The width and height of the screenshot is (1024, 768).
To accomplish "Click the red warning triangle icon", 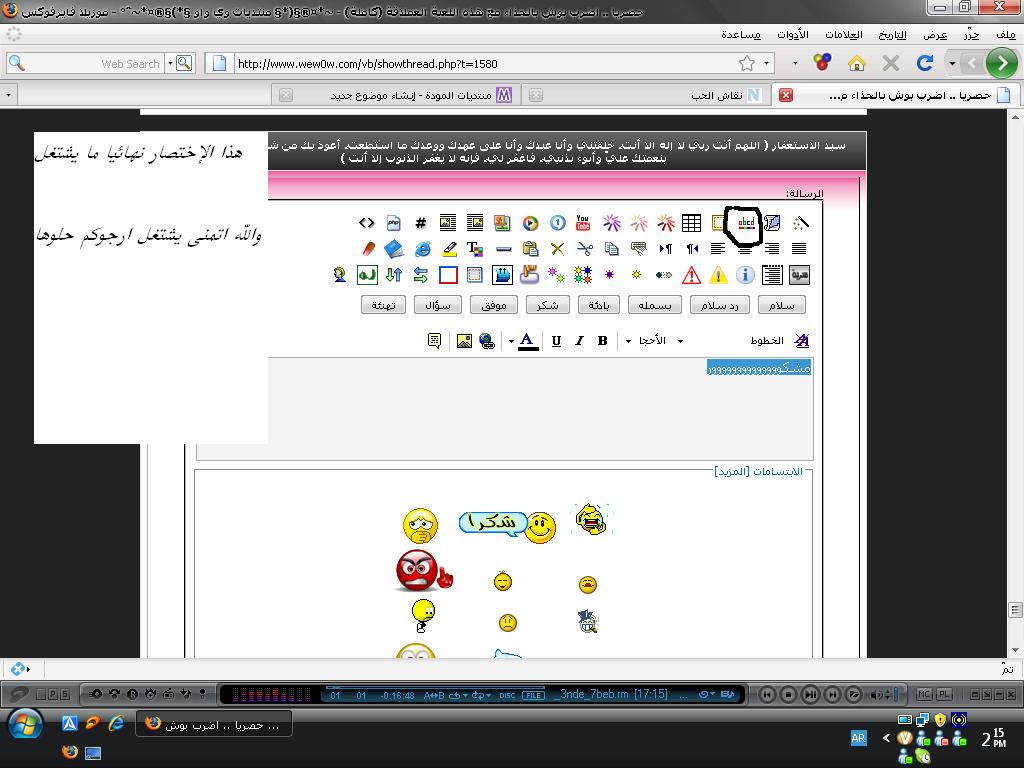I will click(x=691, y=275).
